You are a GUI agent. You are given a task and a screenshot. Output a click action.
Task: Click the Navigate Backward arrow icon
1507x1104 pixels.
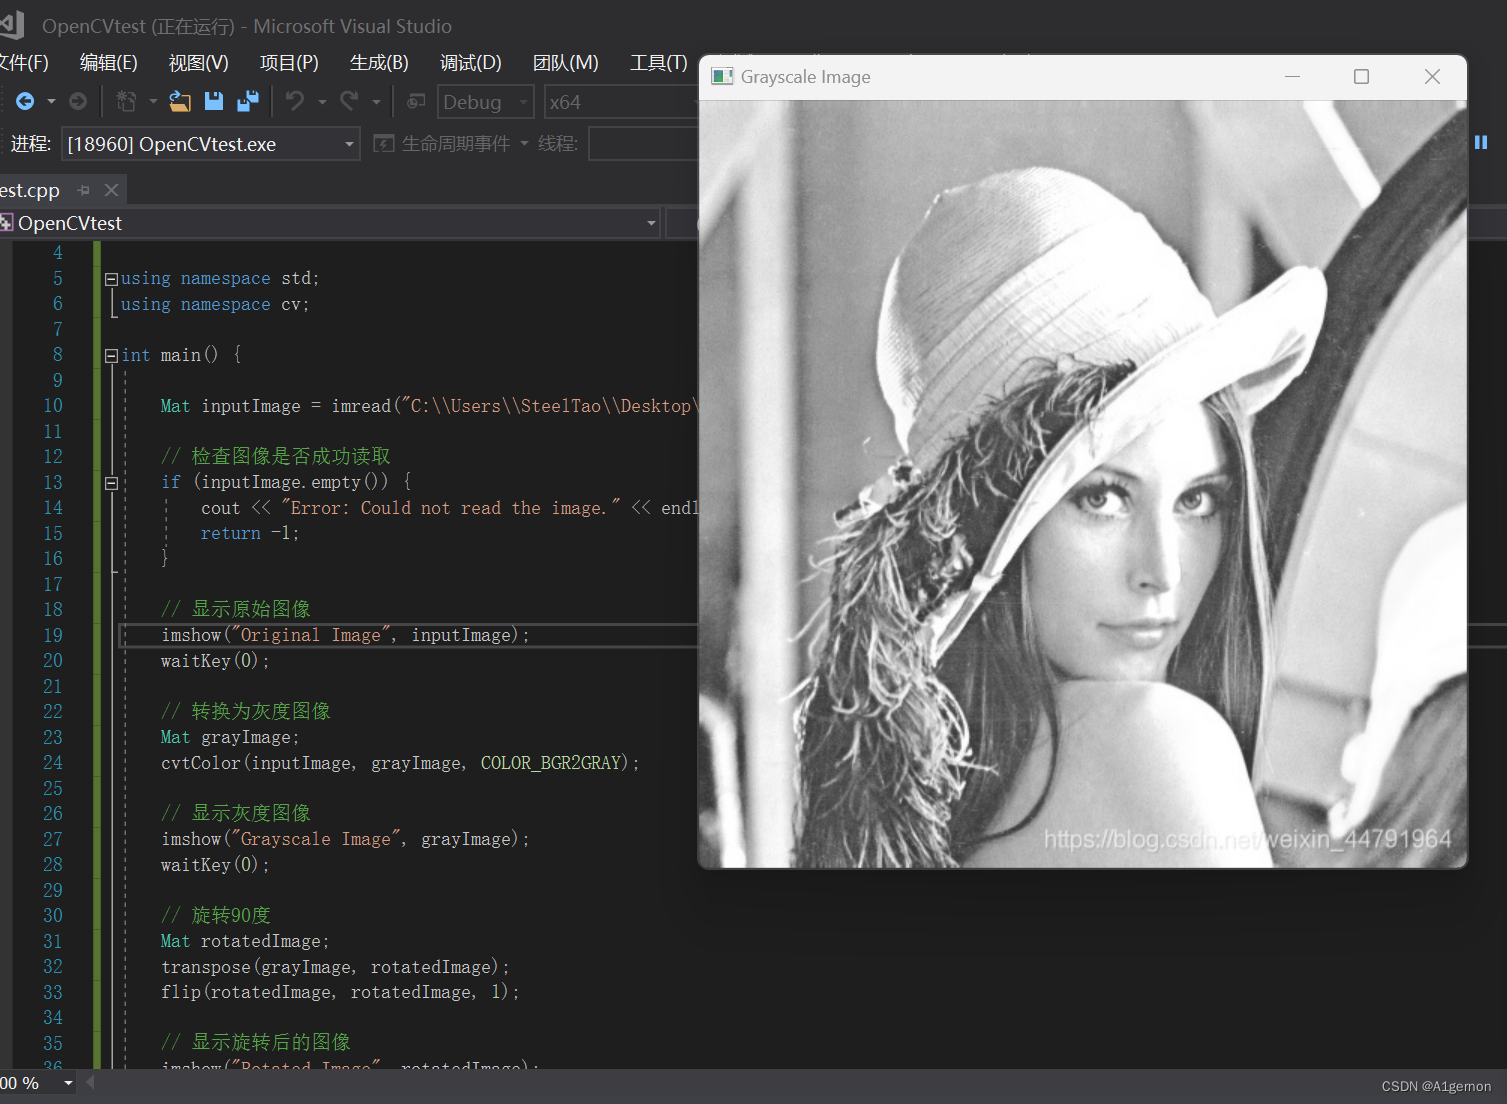pos(25,101)
